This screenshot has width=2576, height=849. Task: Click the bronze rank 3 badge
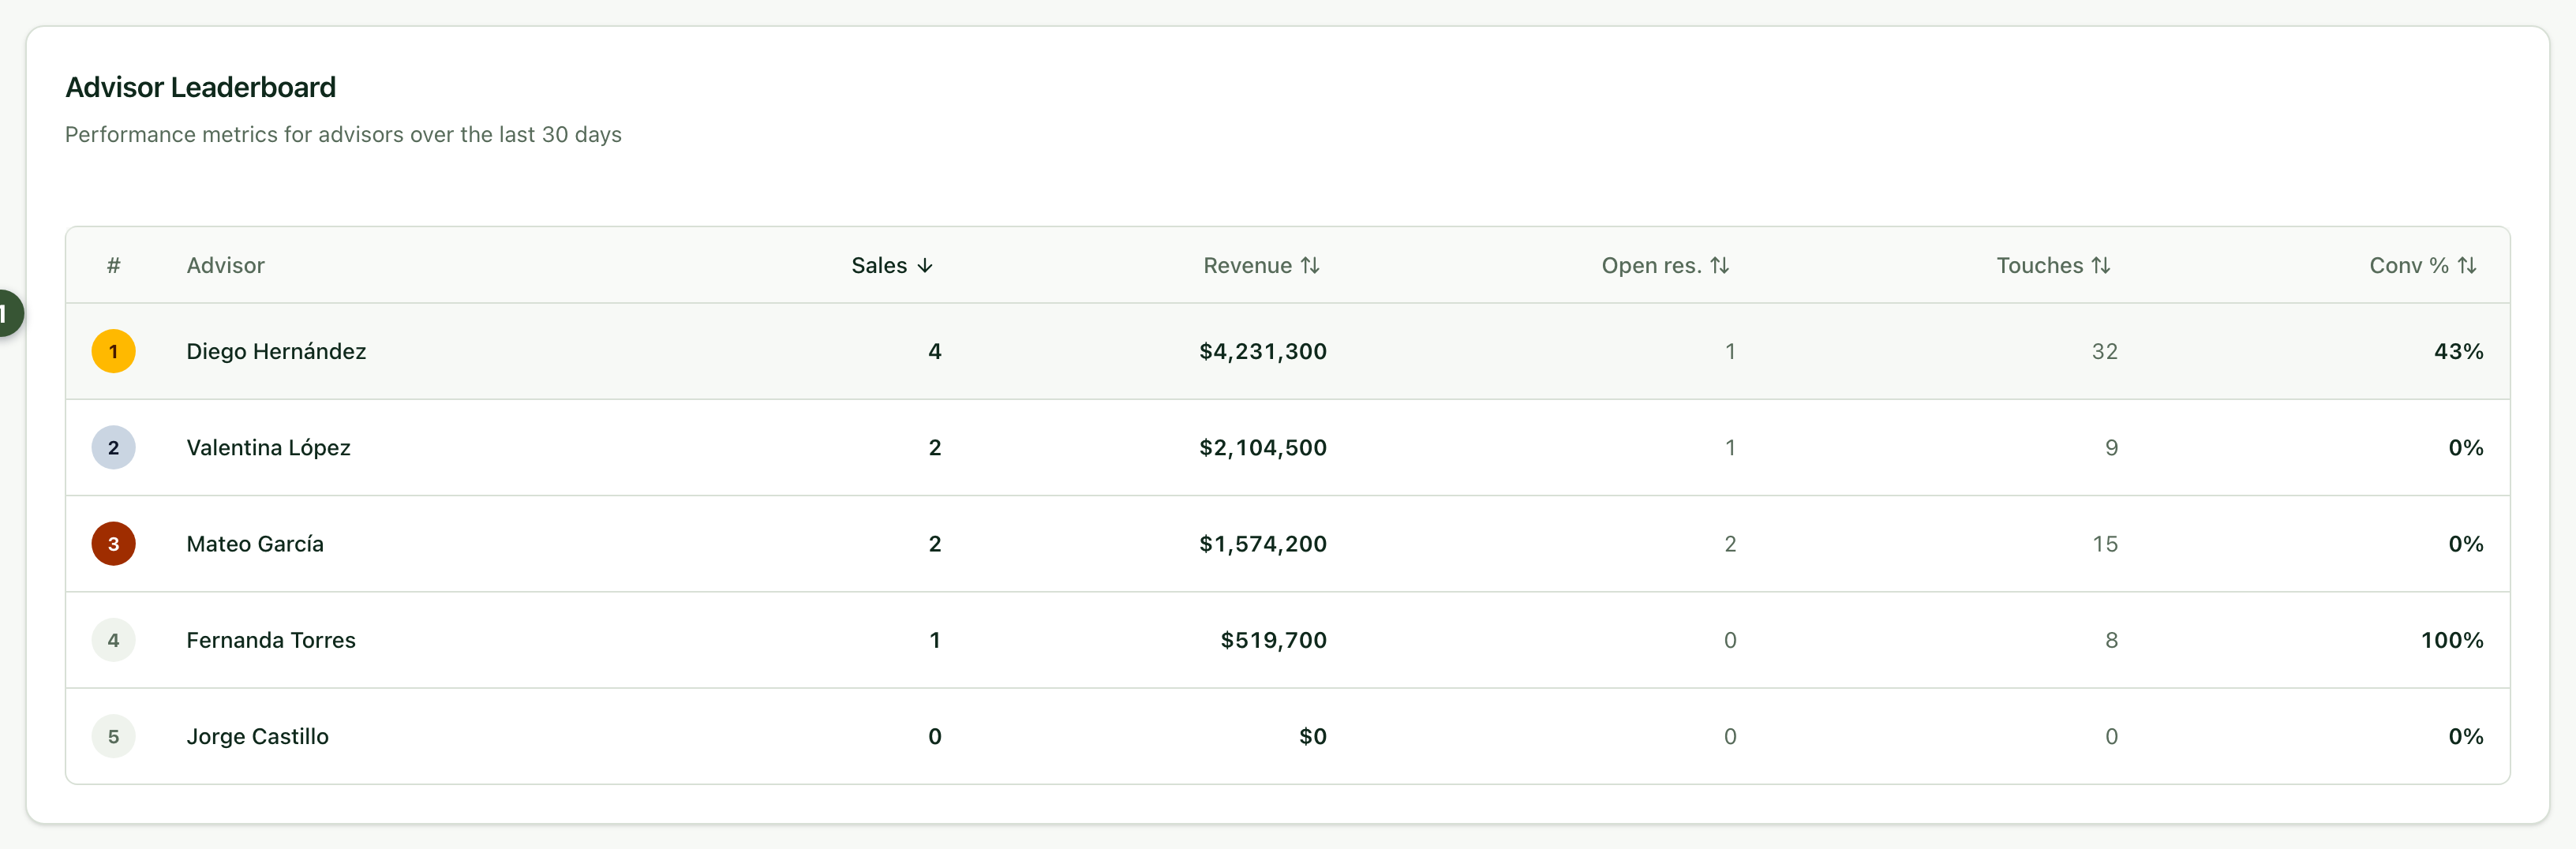[113, 544]
